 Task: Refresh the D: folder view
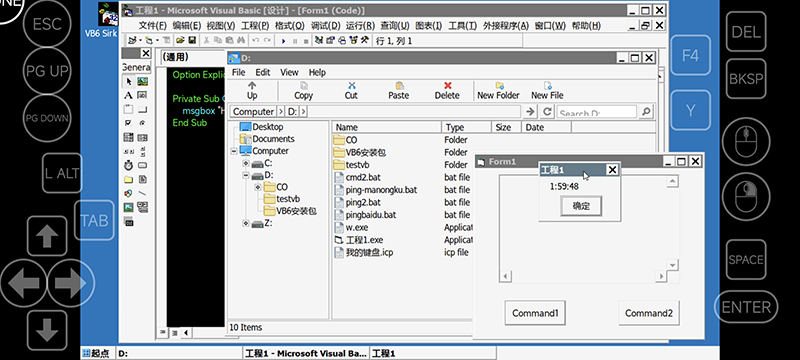point(547,112)
